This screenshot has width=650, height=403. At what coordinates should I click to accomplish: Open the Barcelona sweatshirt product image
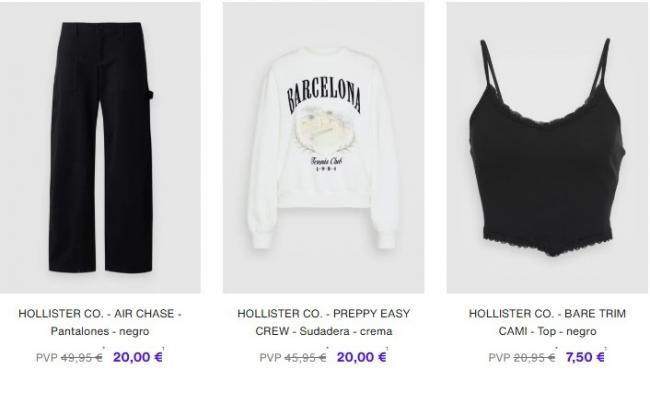[x=323, y=148]
